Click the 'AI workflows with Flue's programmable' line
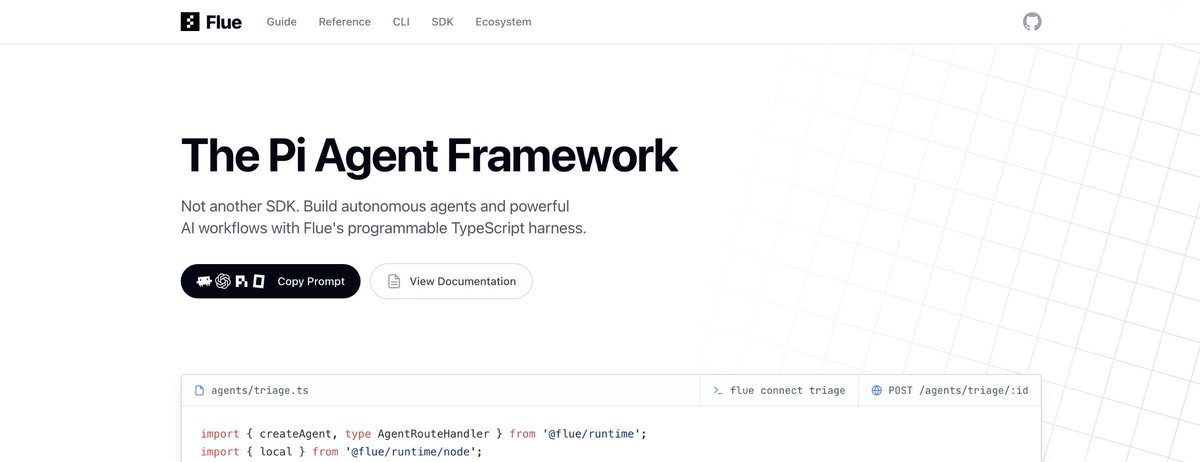1200x462 pixels. coord(383,228)
